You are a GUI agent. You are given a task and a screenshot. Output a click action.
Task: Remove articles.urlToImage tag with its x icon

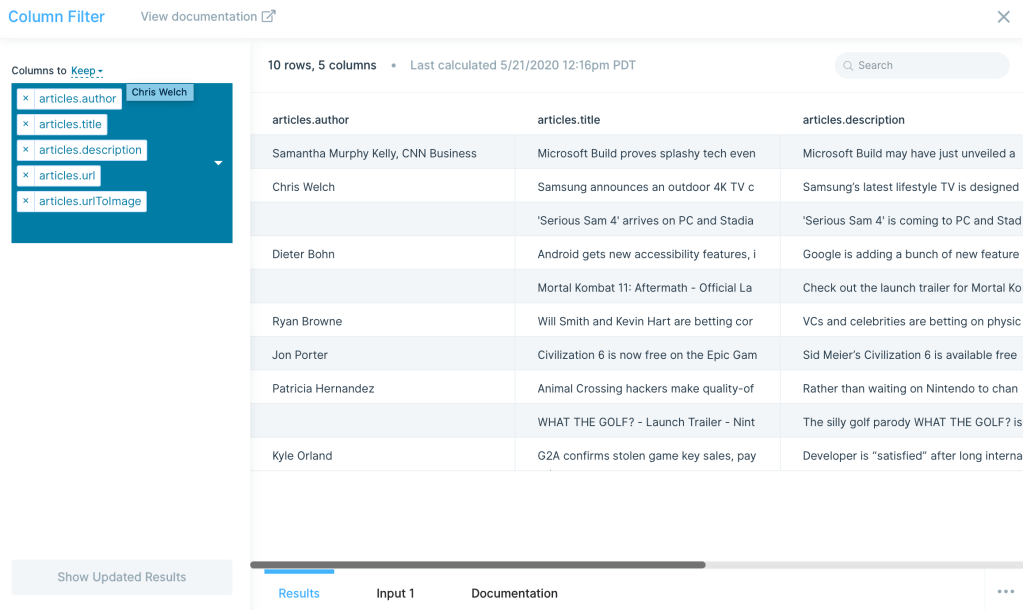point(26,202)
